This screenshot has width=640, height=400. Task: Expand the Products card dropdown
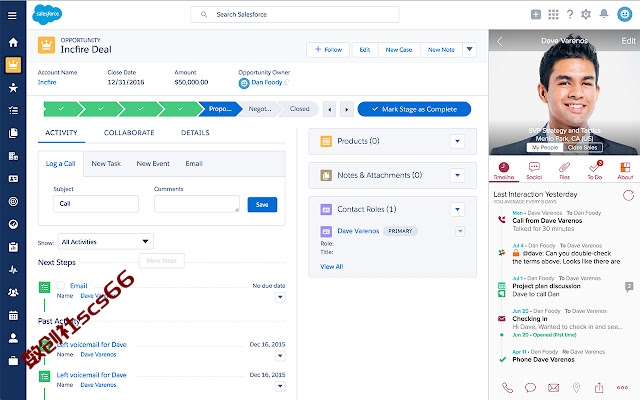[x=457, y=141]
